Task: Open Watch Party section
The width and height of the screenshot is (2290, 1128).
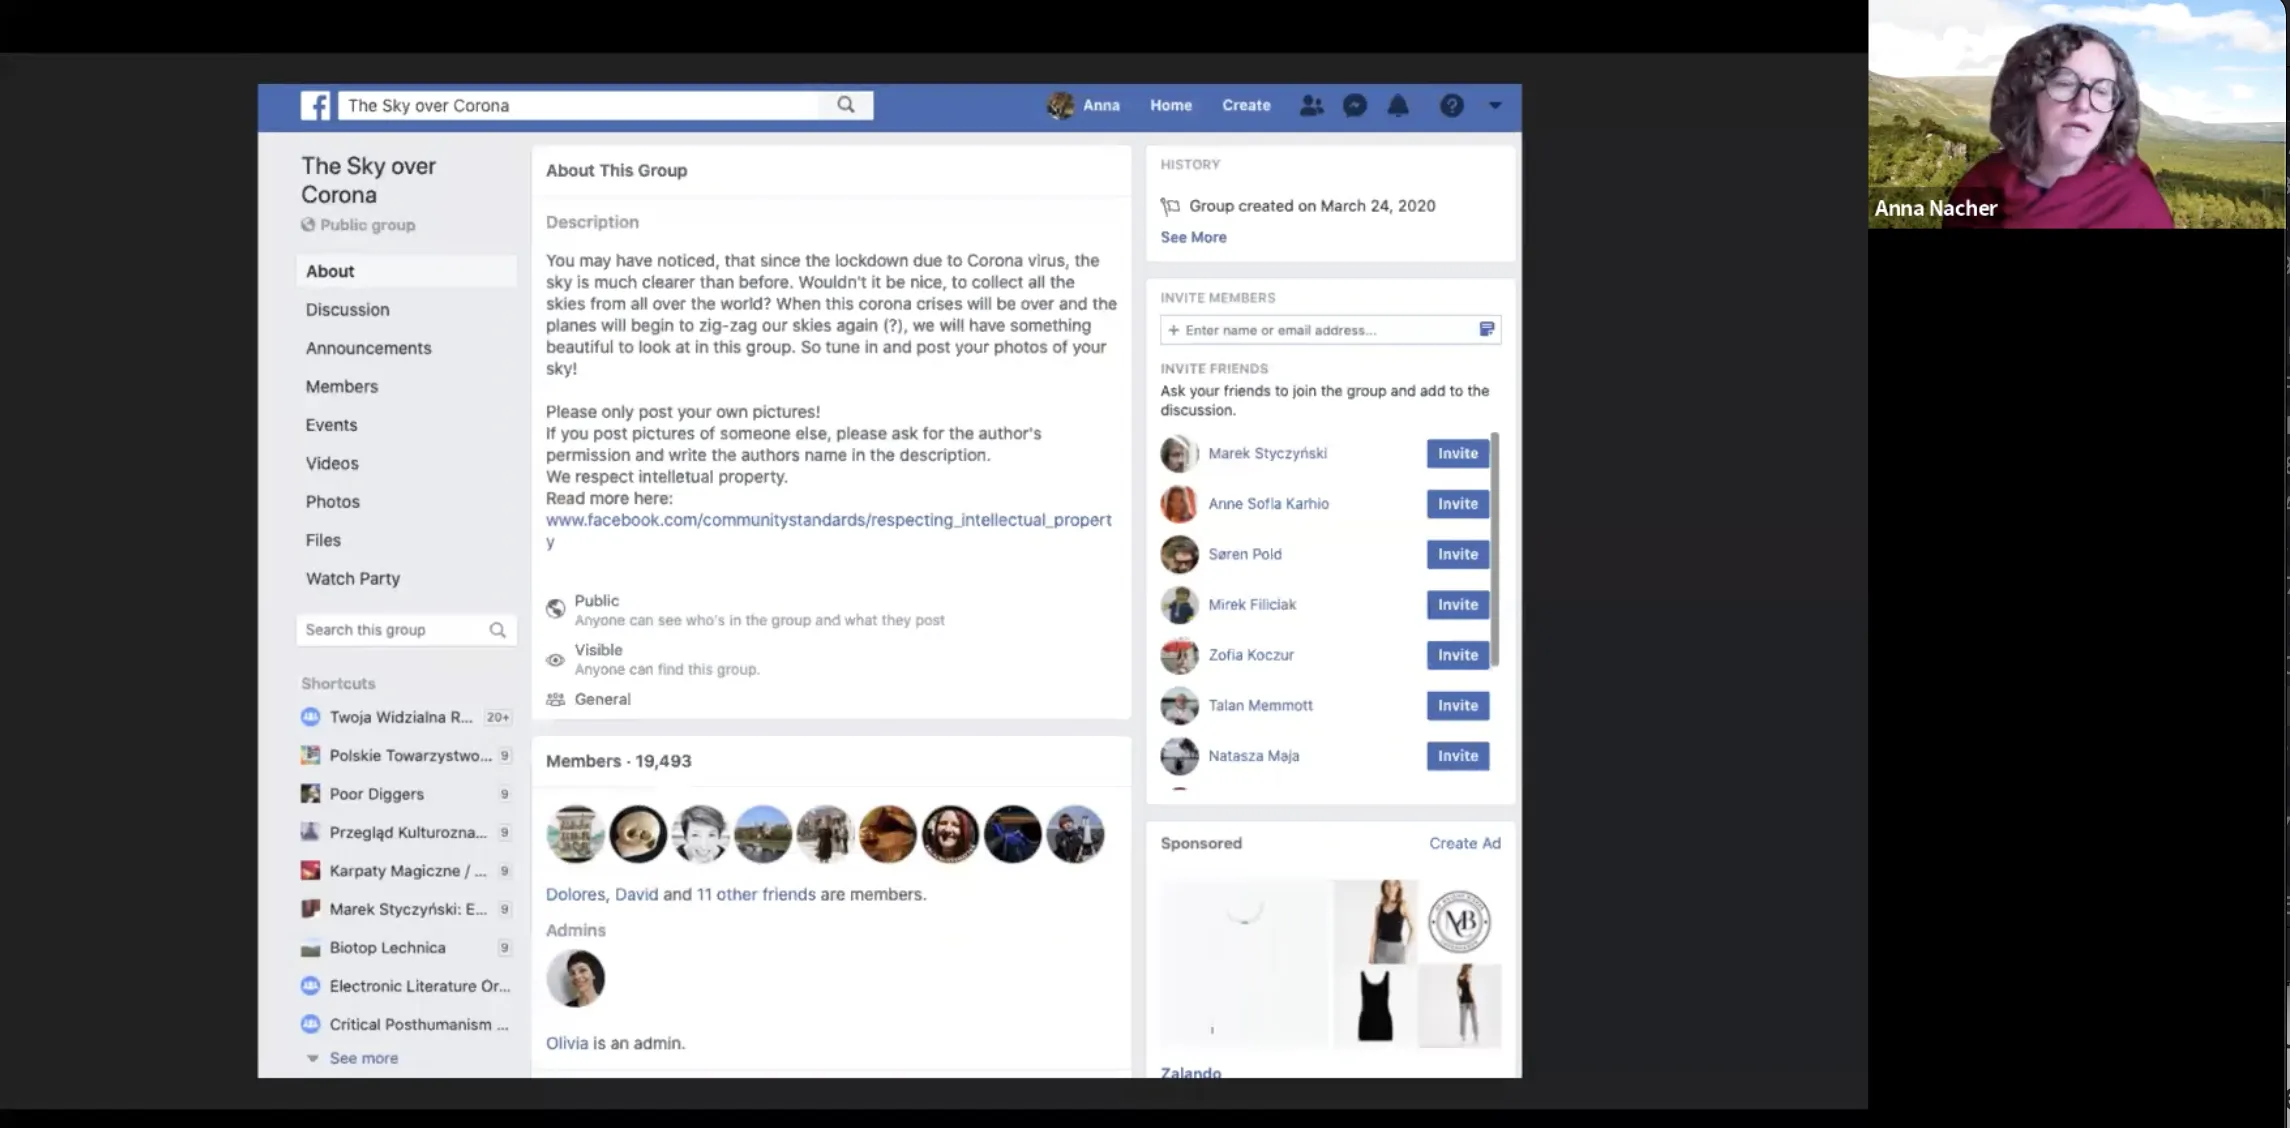Action: (x=352, y=579)
